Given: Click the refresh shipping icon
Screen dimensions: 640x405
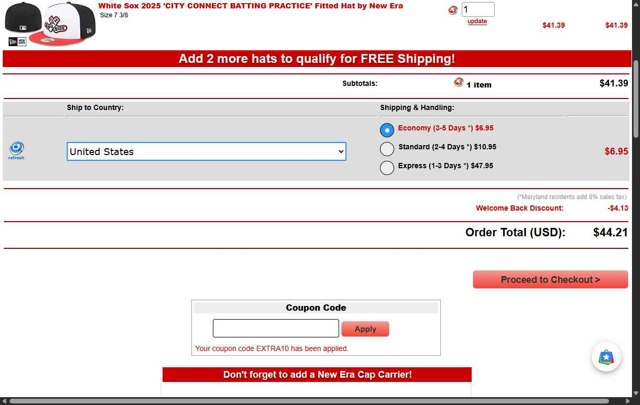Looking at the screenshot, I should click(16, 150).
